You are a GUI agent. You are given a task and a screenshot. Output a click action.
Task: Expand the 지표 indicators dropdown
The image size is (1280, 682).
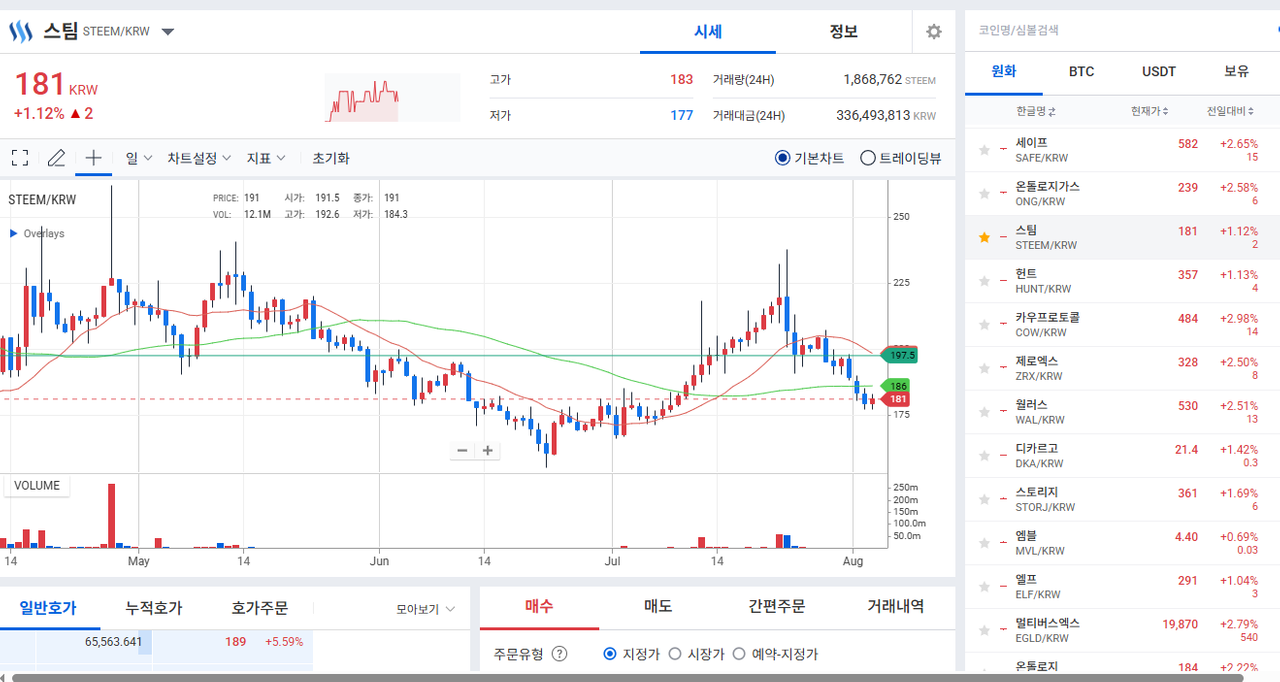click(266, 158)
